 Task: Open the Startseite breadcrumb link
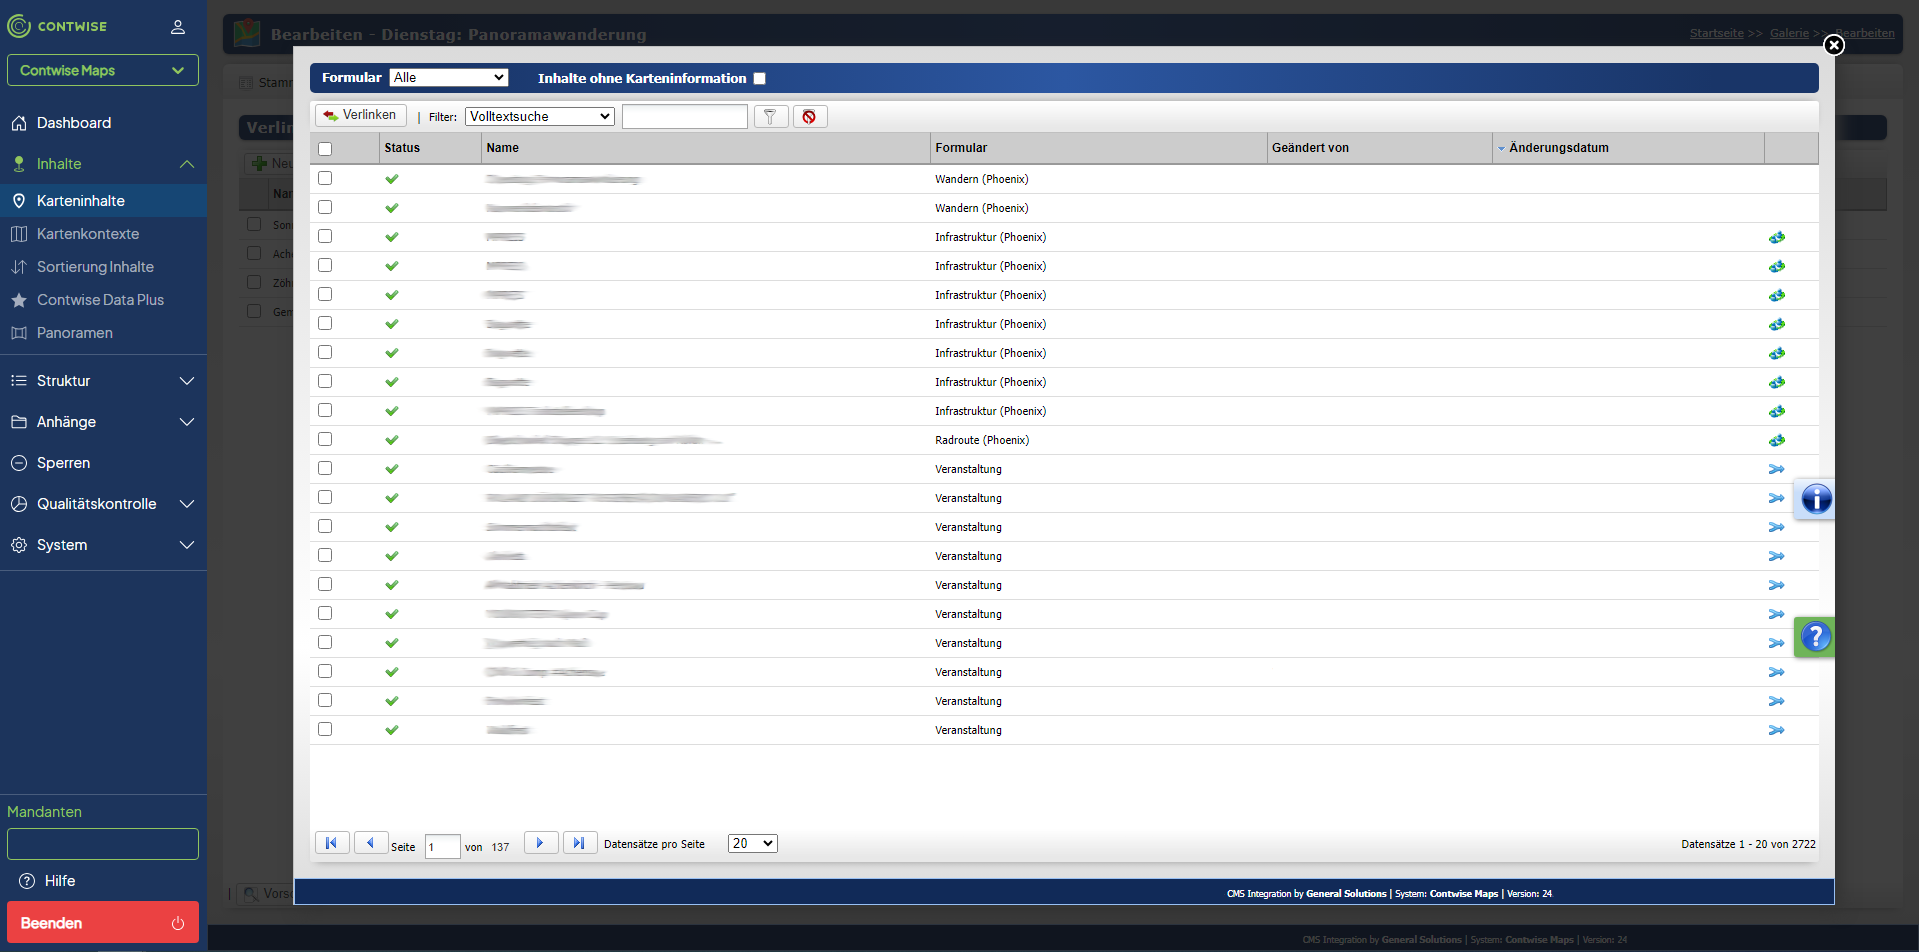click(1716, 33)
